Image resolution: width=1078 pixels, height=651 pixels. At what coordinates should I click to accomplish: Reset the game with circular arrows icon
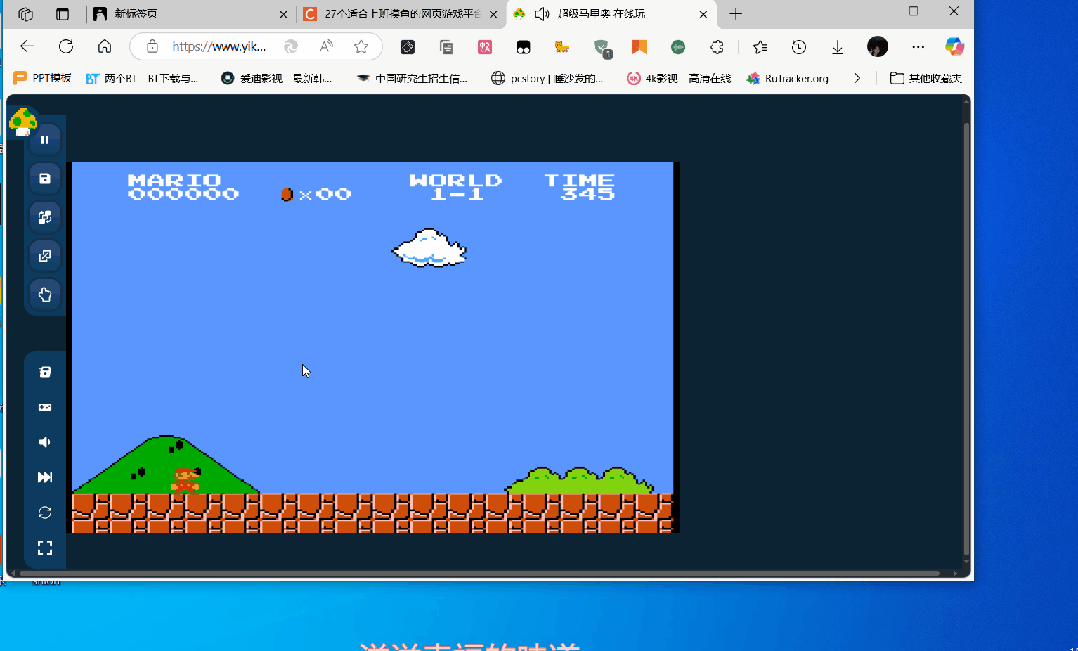[x=45, y=512]
